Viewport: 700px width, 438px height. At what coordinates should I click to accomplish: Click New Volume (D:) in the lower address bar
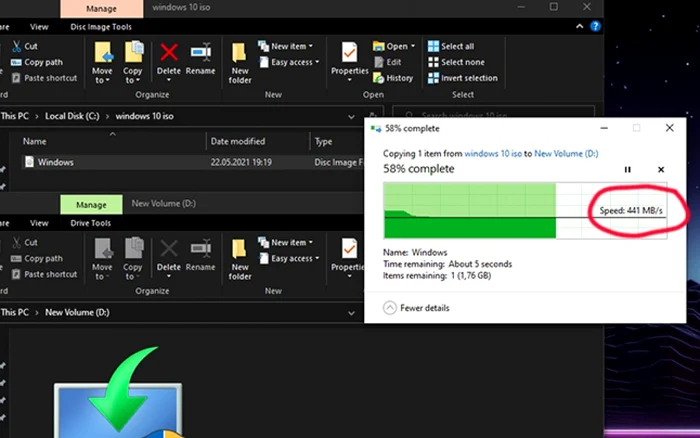pos(77,313)
